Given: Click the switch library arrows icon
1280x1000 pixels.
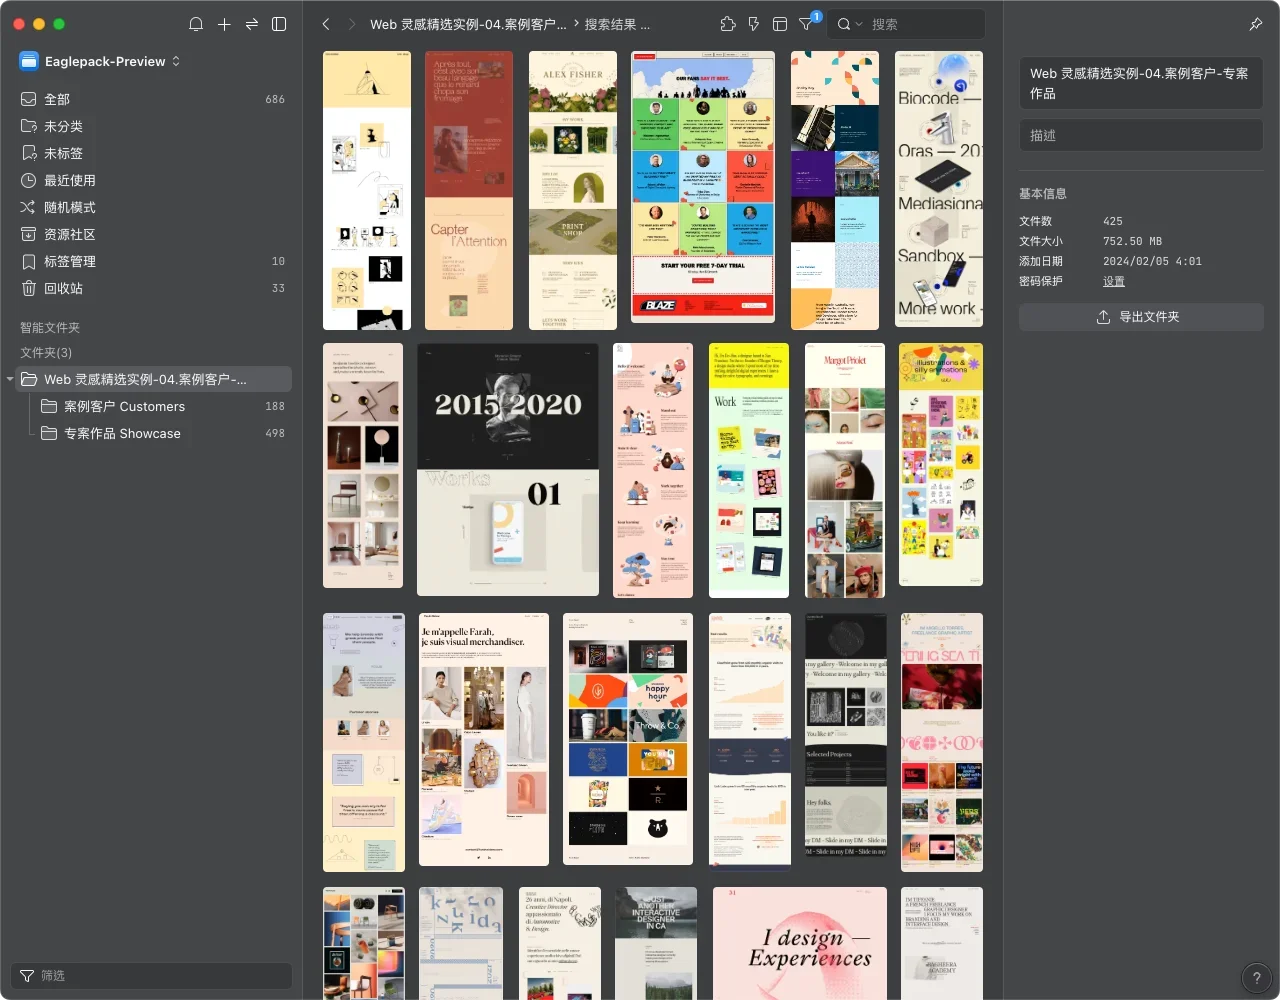Looking at the screenshot, I should click(252, 24).
